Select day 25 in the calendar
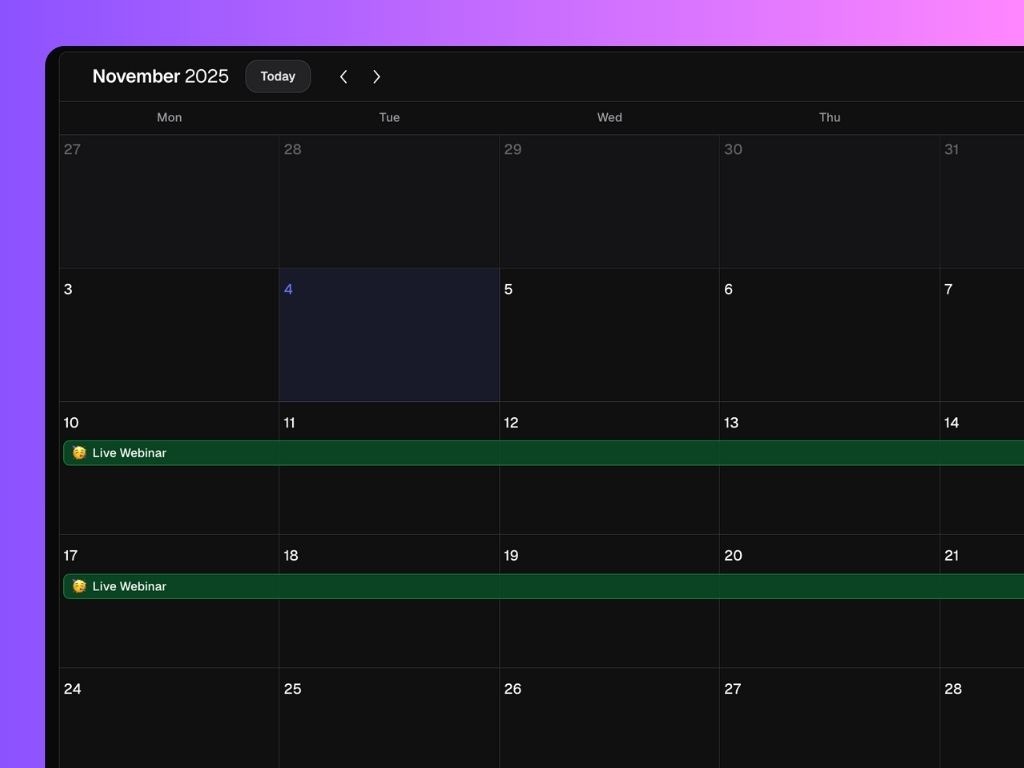The image size is (1024, 768). [389, 718]
